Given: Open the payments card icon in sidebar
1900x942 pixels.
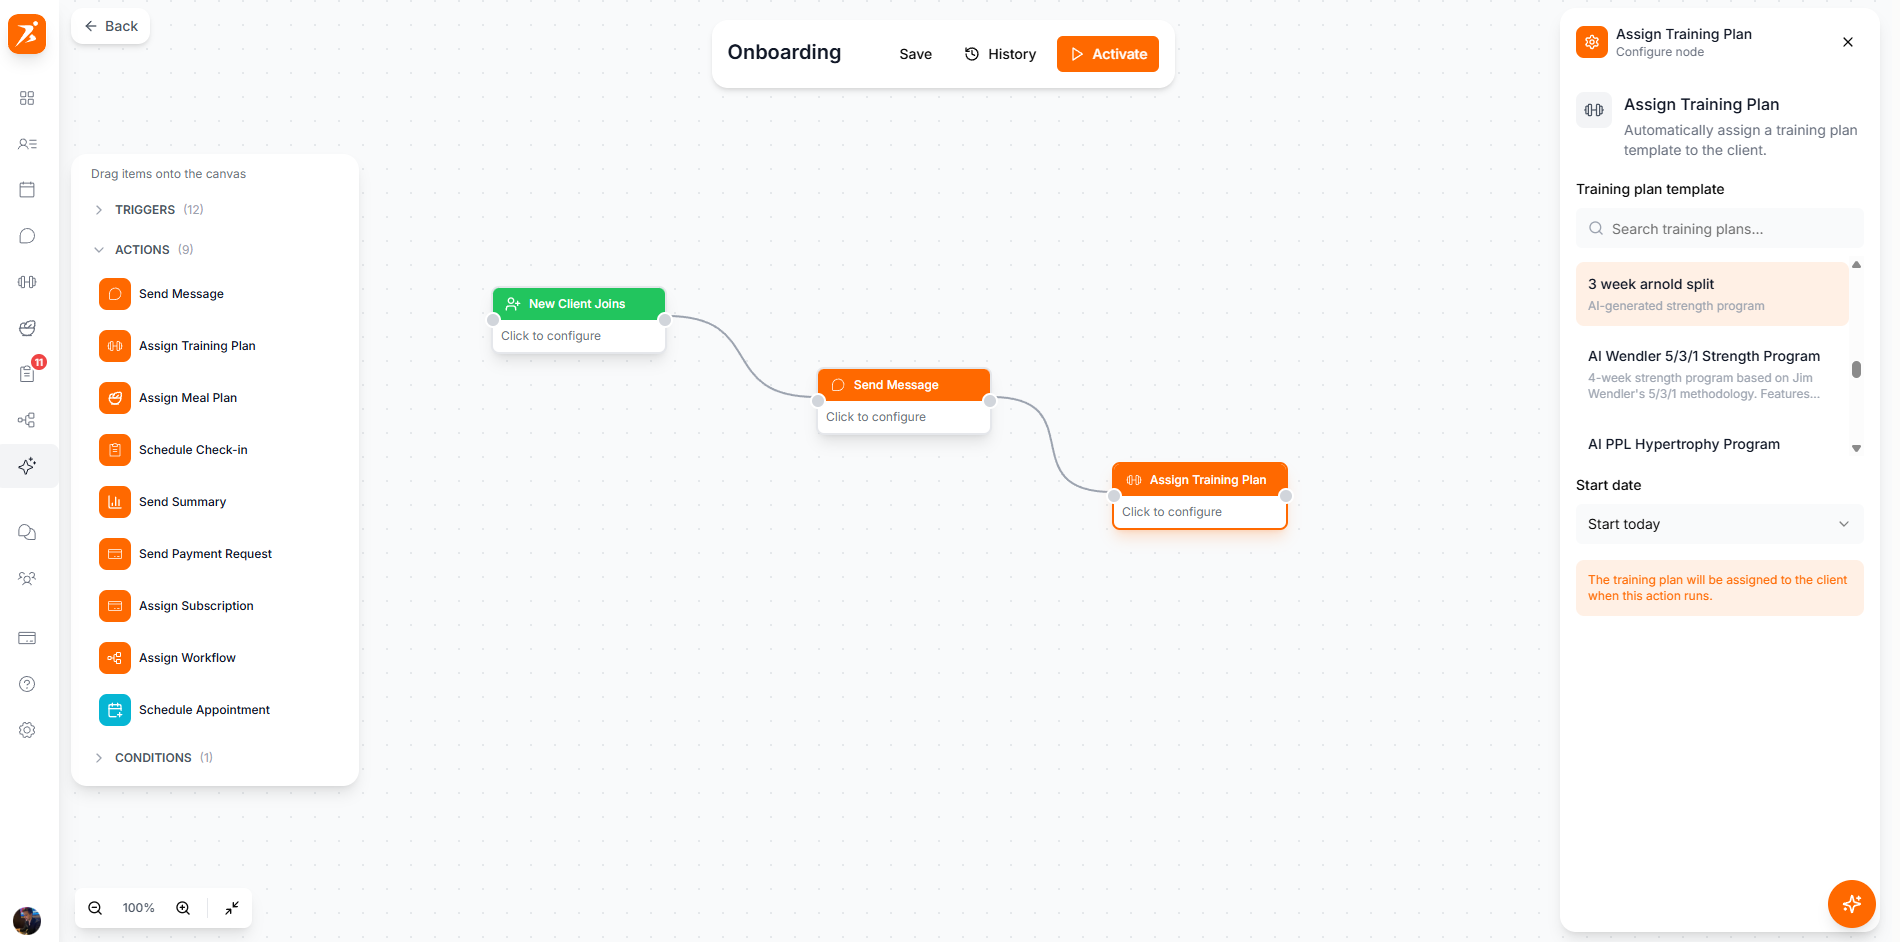Looking at the screenshot, I should [27, 638].
